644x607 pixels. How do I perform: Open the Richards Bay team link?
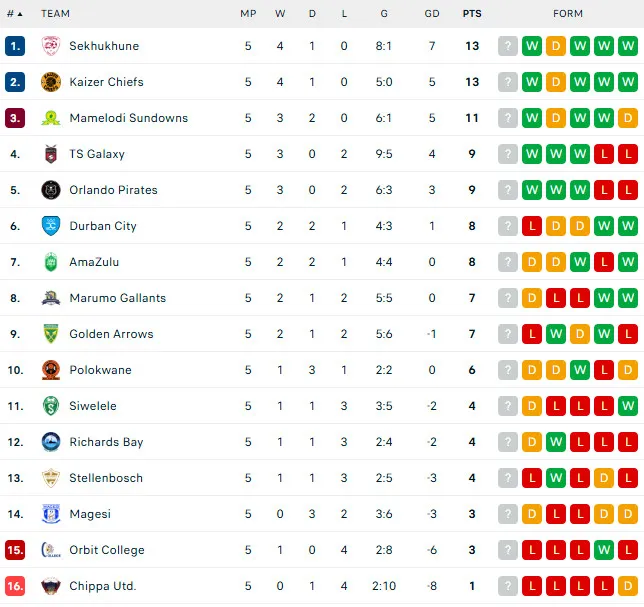pyautogui.click(x=106, y=442)
